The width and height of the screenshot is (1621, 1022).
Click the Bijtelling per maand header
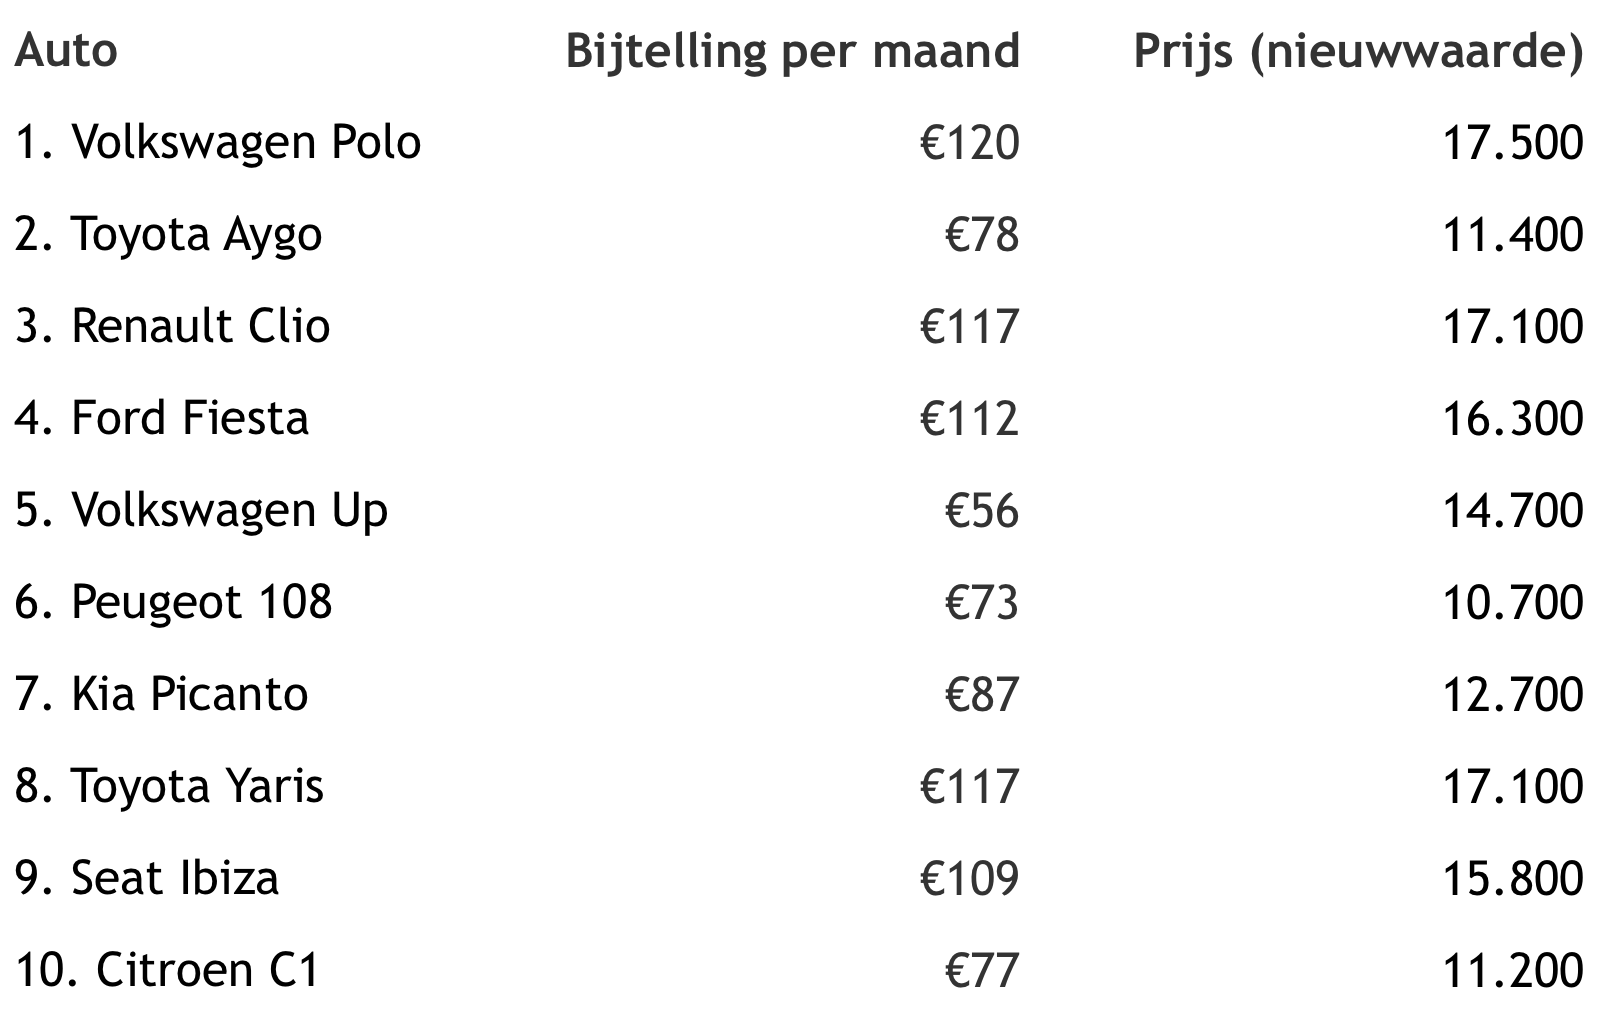click(792, 50)
